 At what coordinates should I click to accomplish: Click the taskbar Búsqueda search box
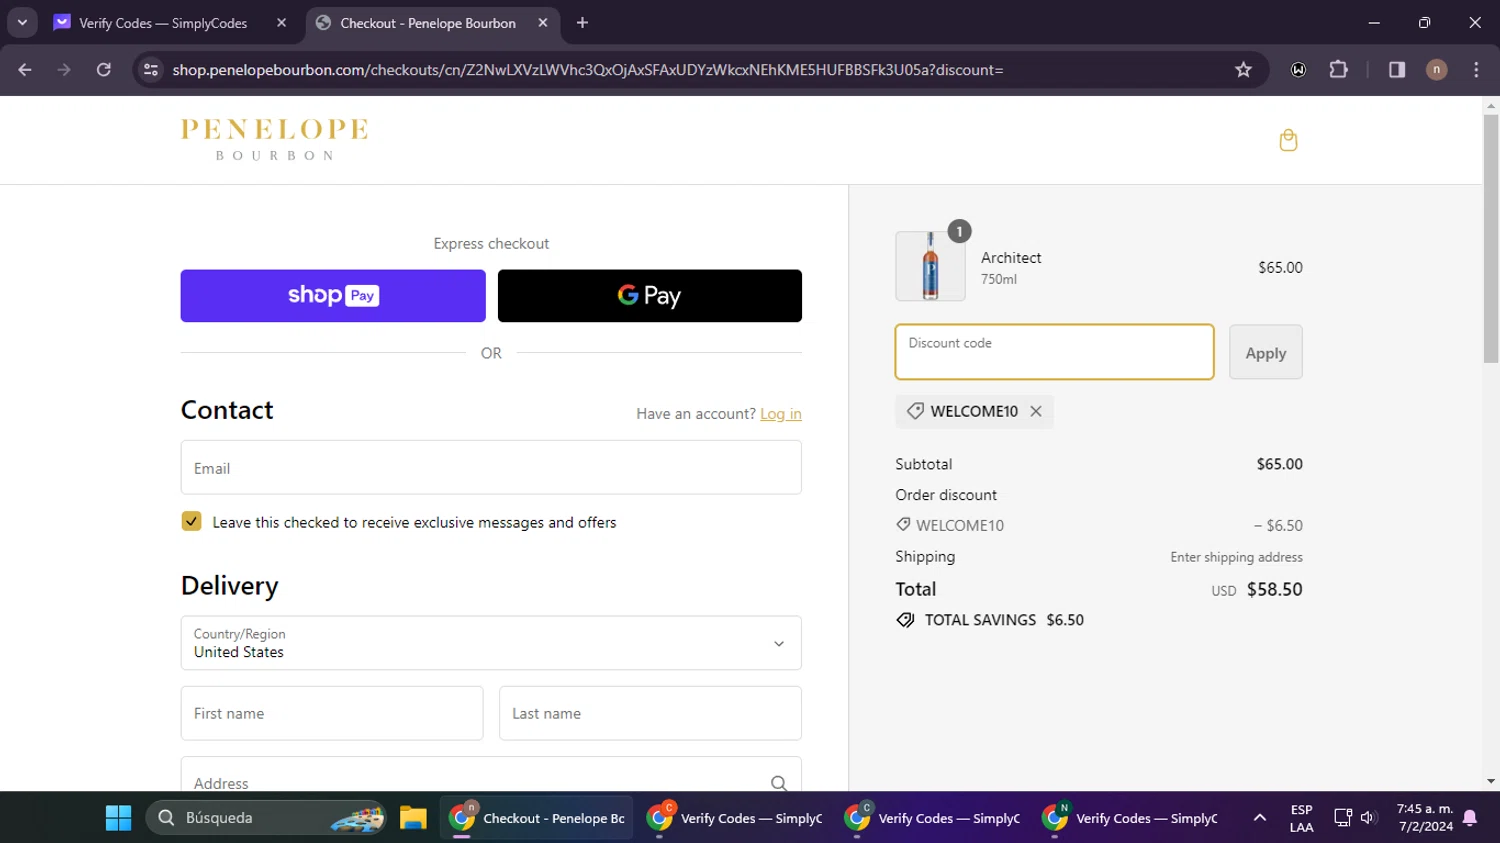click(268, 818)
